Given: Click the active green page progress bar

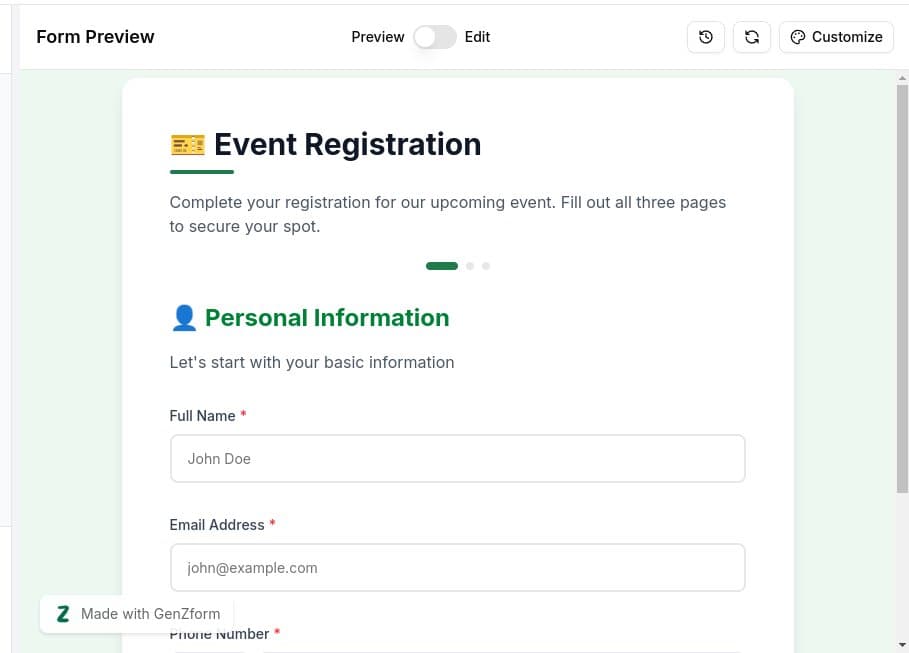Looking at the screenshot, I should [x=441, y=266].
